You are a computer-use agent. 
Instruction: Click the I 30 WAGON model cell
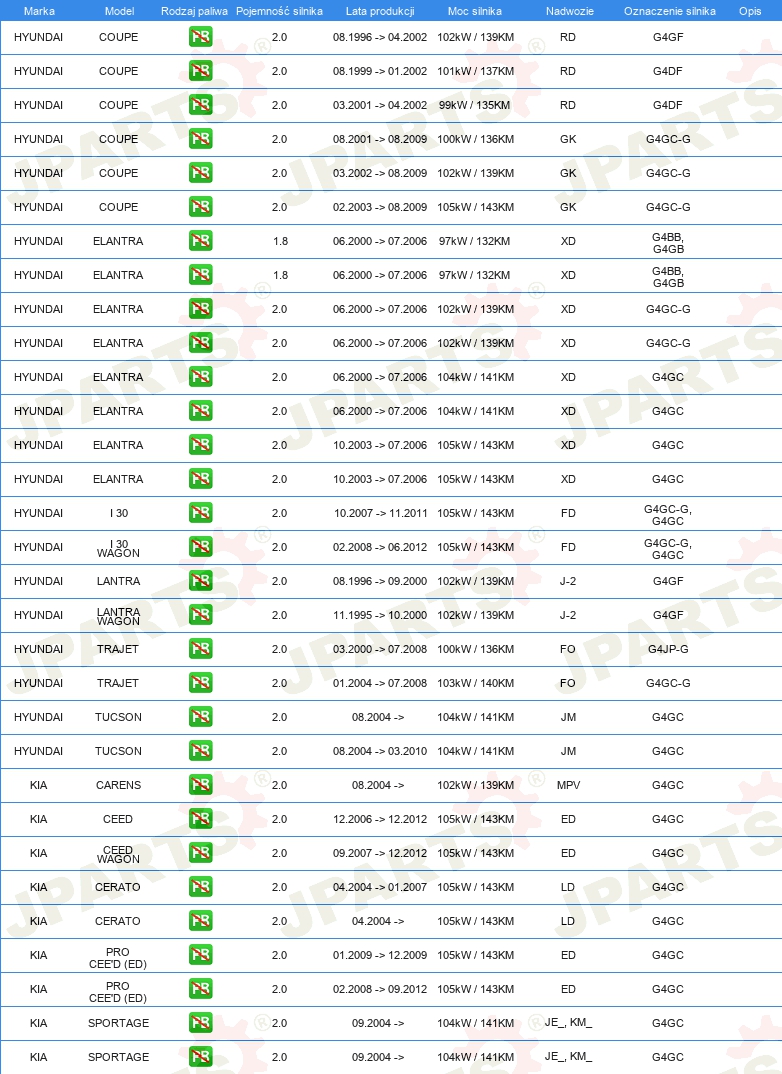click(x=118, y=548)
